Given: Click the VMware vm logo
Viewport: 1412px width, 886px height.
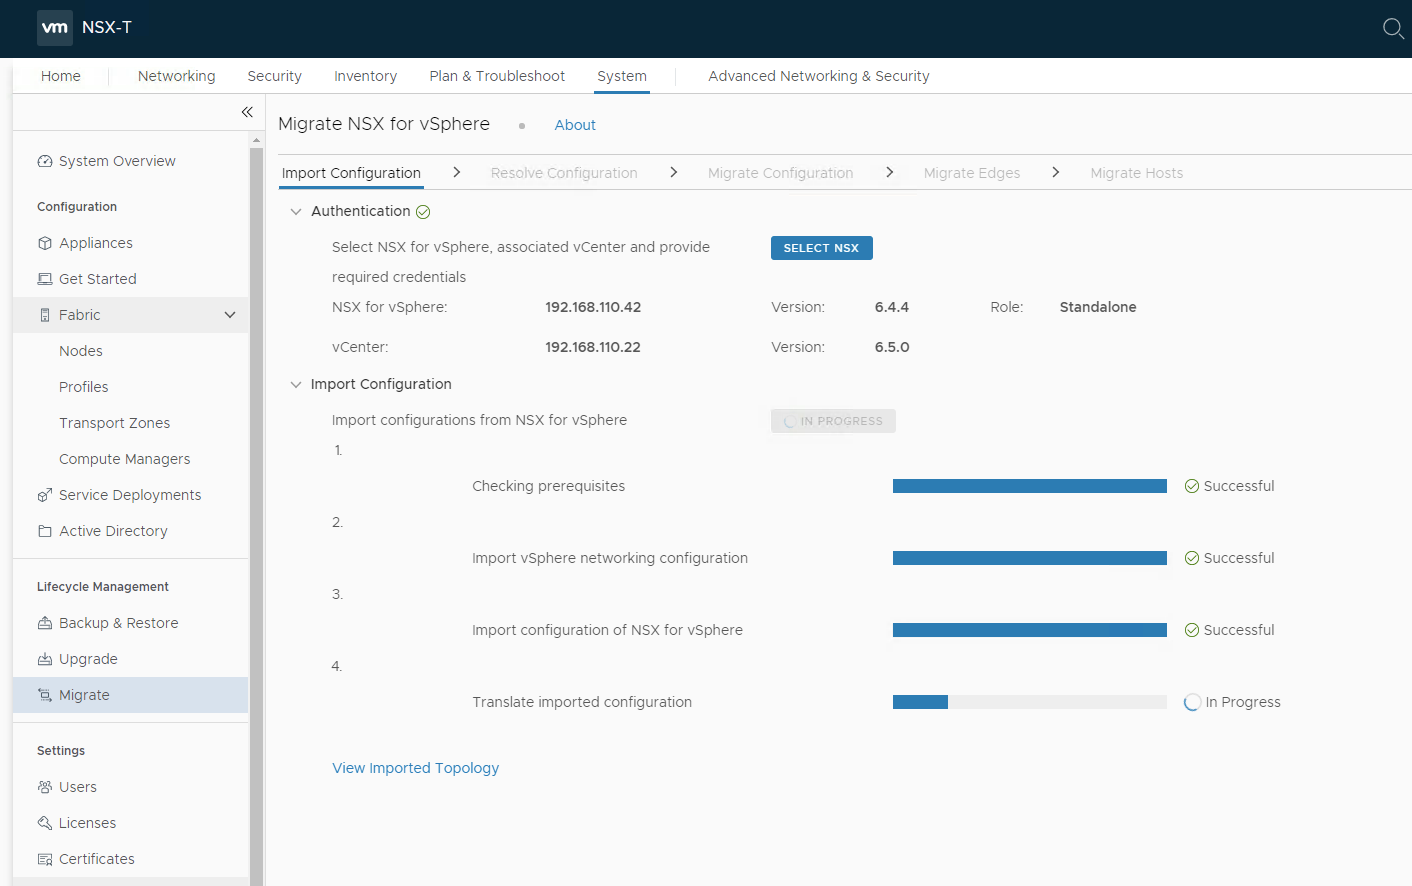Looking at the screenshot, I should point(55,28).
